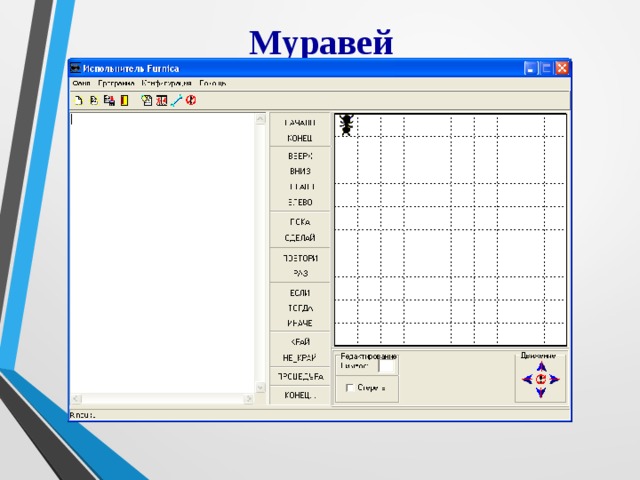The height and width of the screenshot is (480, 640).
Task: Move the ant down with the down arrow
Action: coord(541,392)
